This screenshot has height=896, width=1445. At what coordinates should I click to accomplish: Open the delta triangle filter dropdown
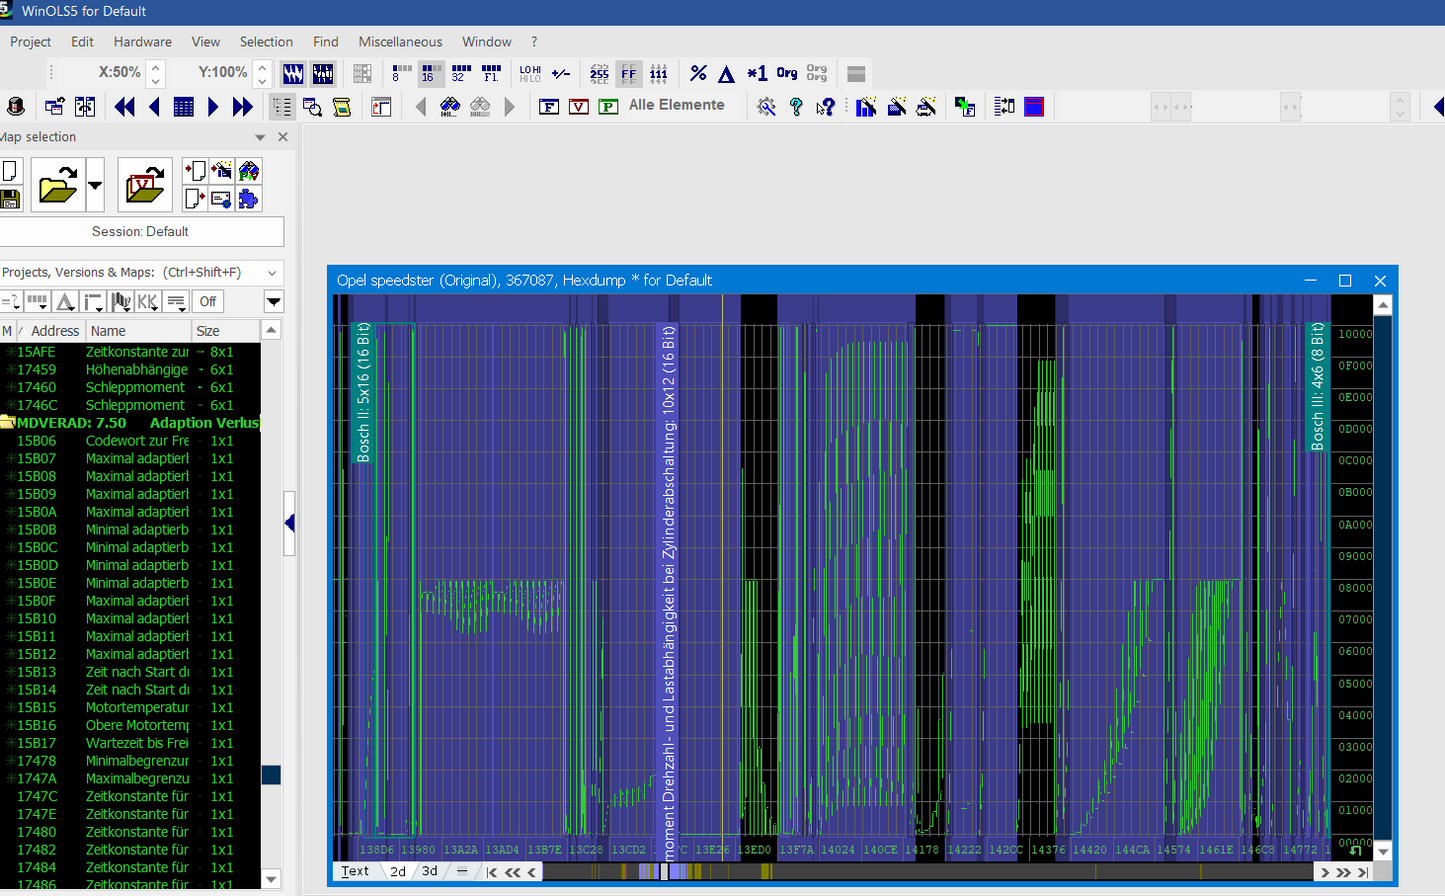coord(66,301)
